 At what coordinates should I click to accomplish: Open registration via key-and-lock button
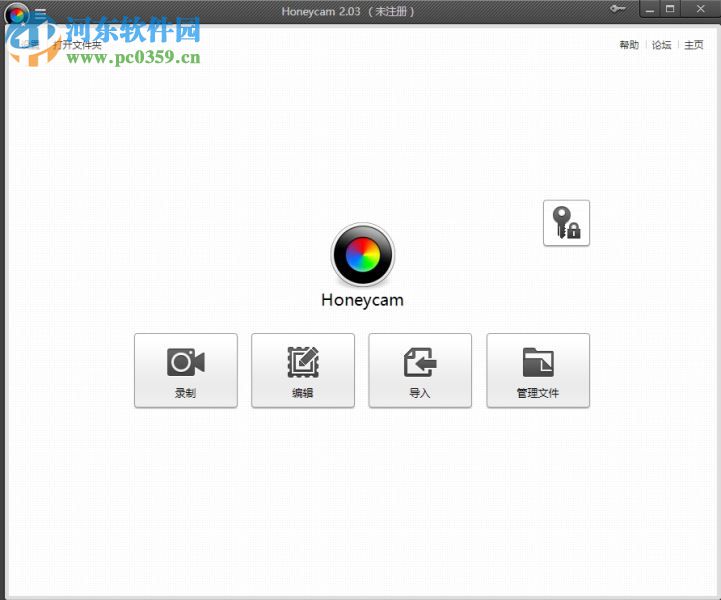coord(566,223)
